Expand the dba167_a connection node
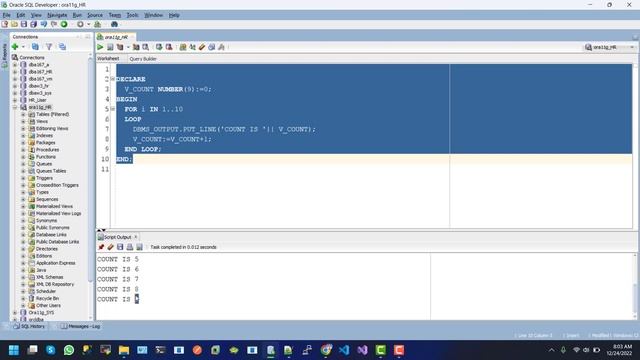 coord(15,64)
